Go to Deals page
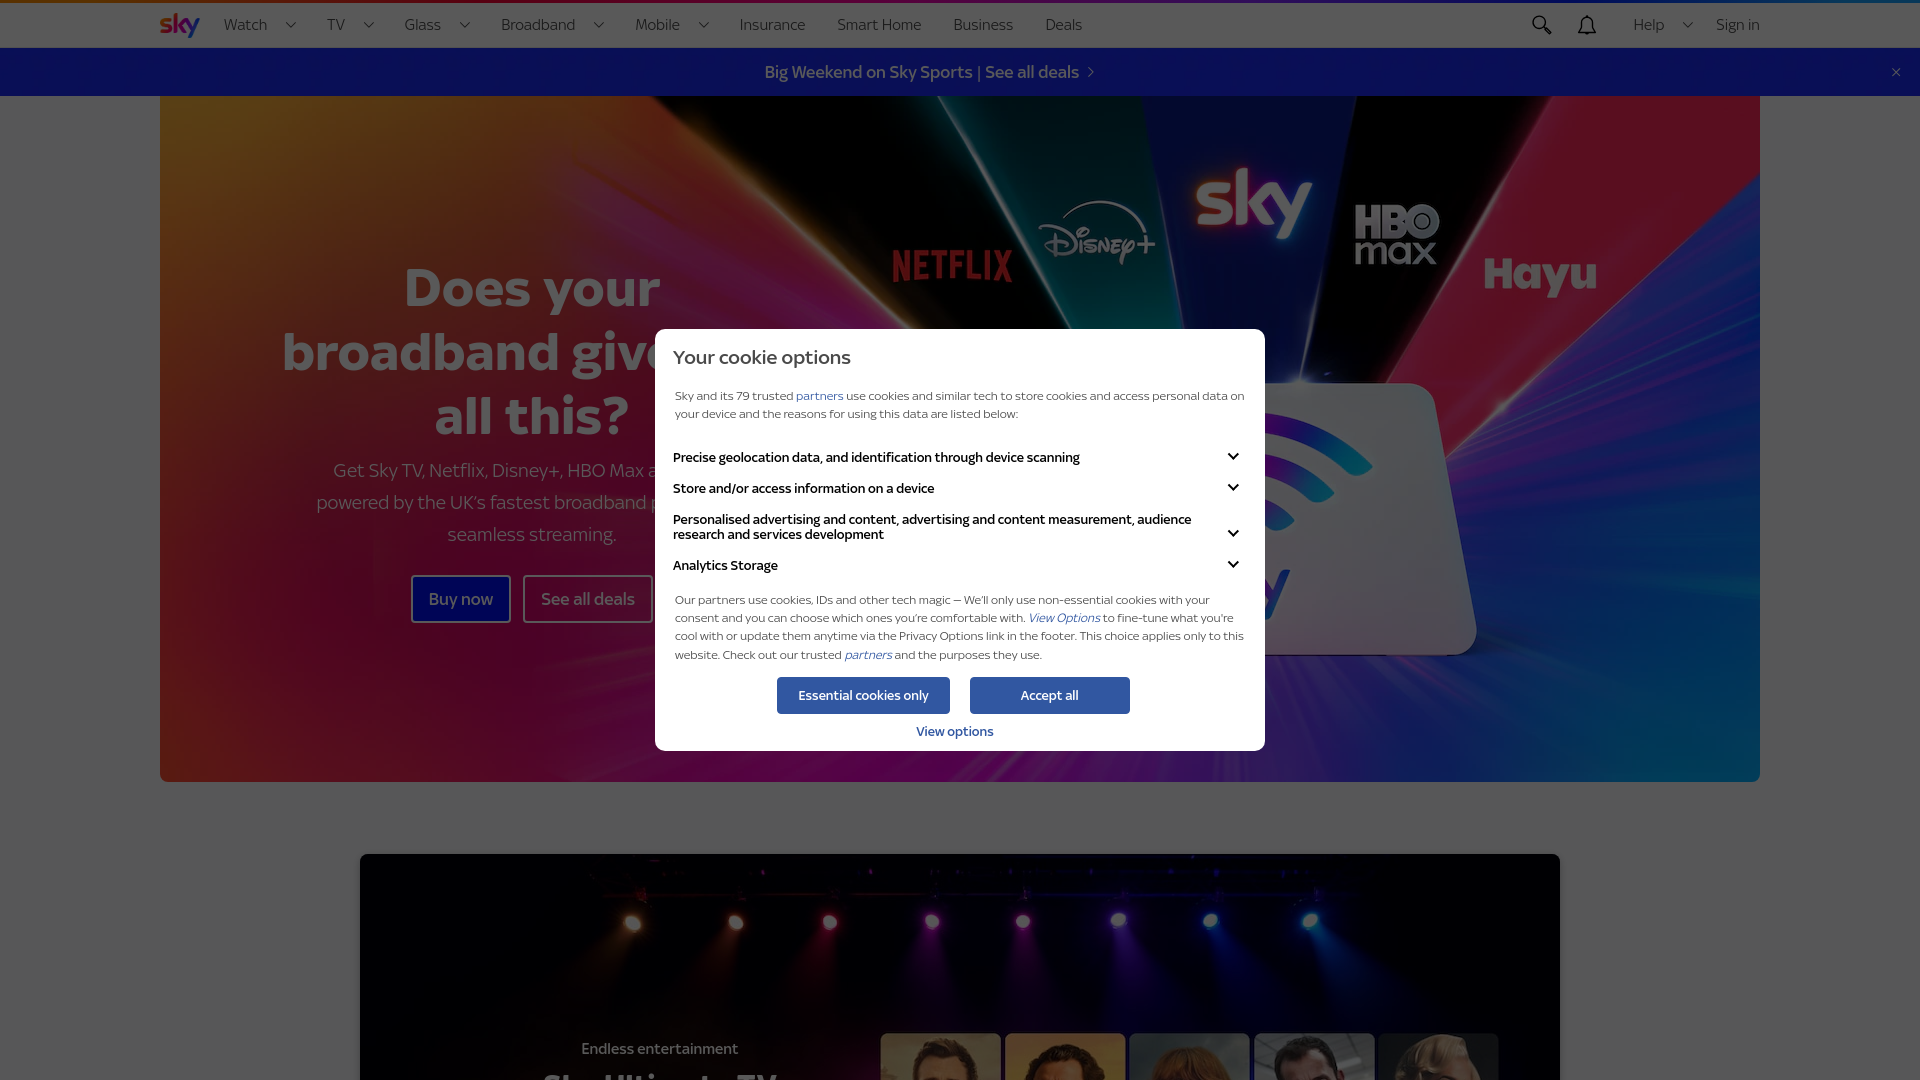The height and width of the screenshot is (1080, 1920). click(1063, 25)
